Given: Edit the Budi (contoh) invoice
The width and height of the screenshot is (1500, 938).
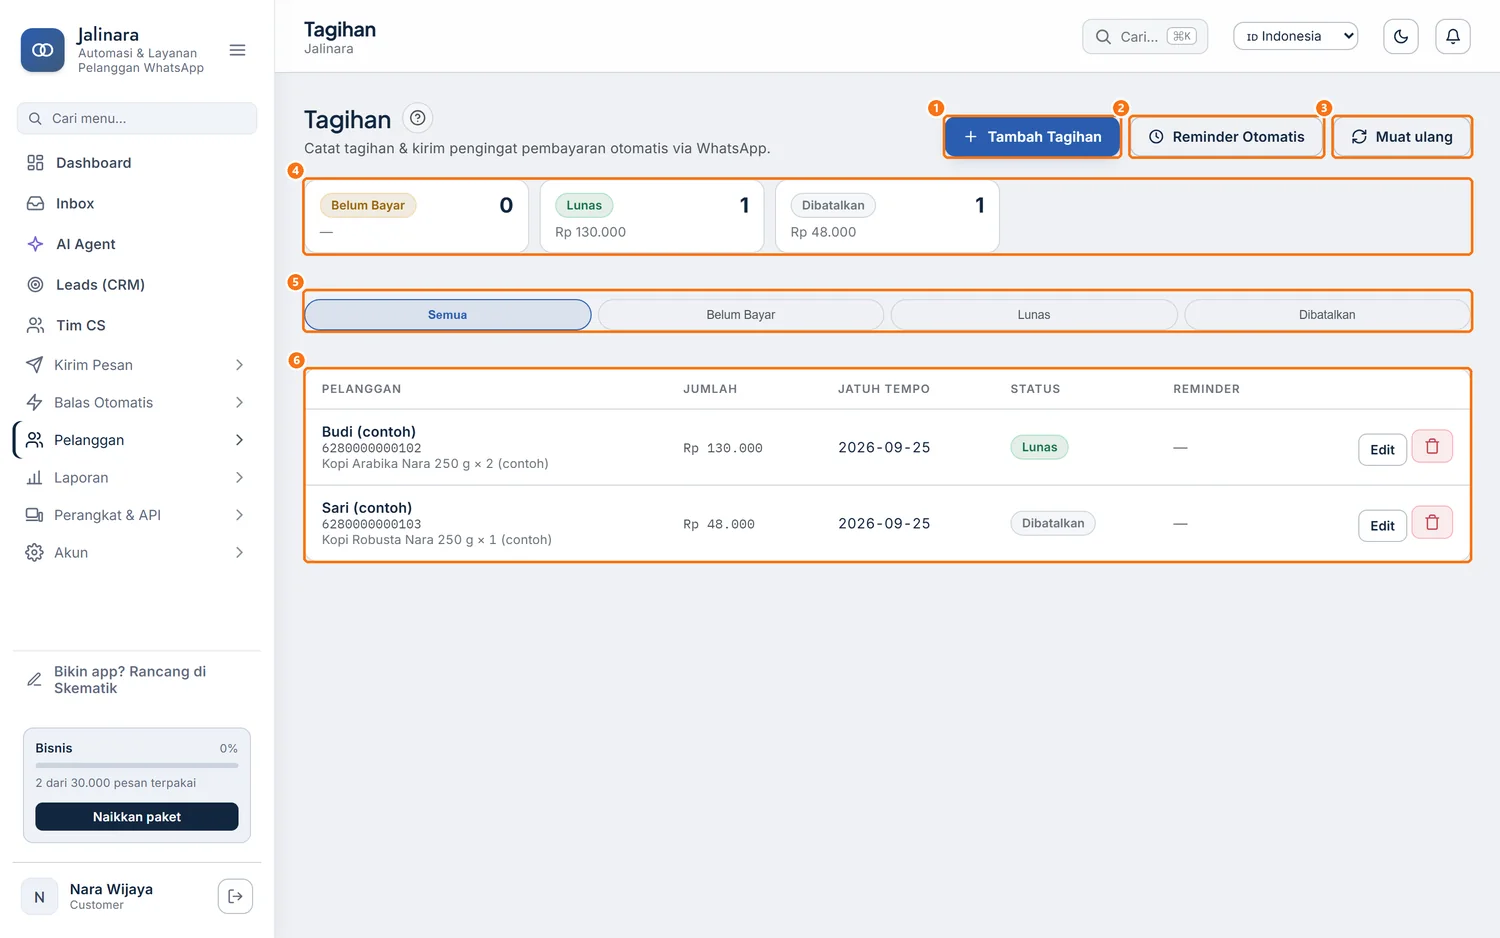Looking at the screenshot, I should [1382, 450].
